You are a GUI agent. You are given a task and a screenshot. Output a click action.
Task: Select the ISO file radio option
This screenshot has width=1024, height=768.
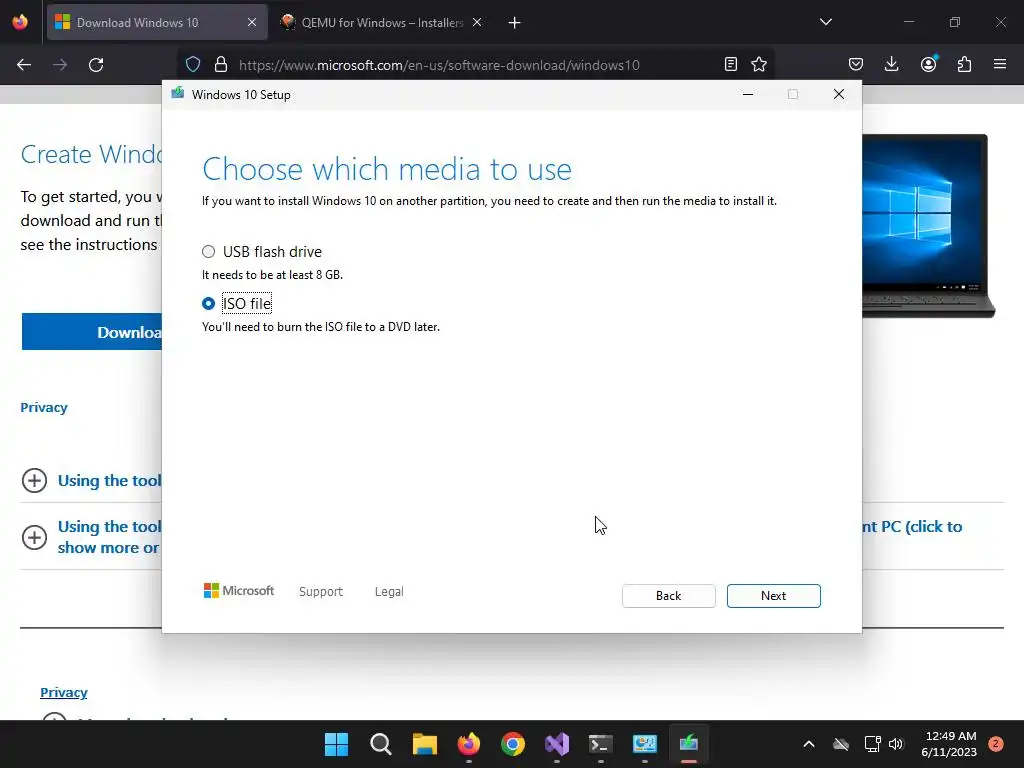click(208, 304)
